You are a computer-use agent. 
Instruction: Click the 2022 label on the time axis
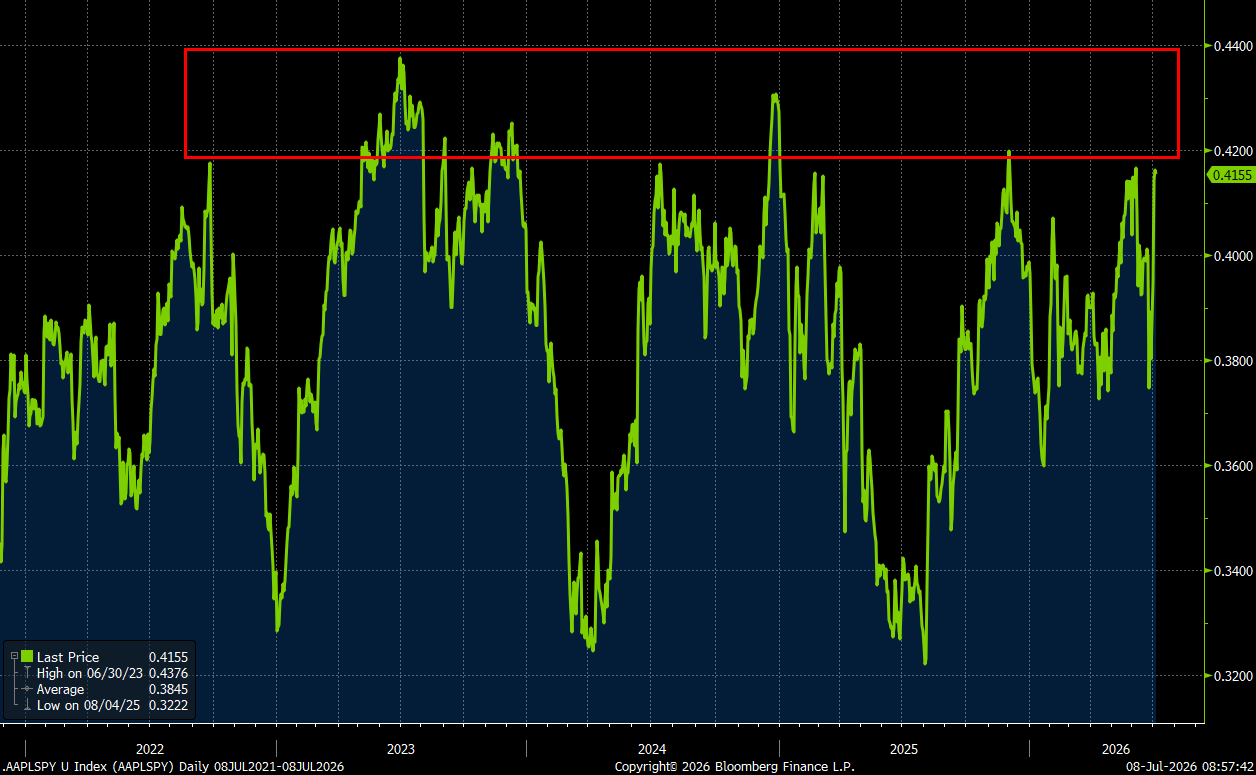(x=150, y=749)
